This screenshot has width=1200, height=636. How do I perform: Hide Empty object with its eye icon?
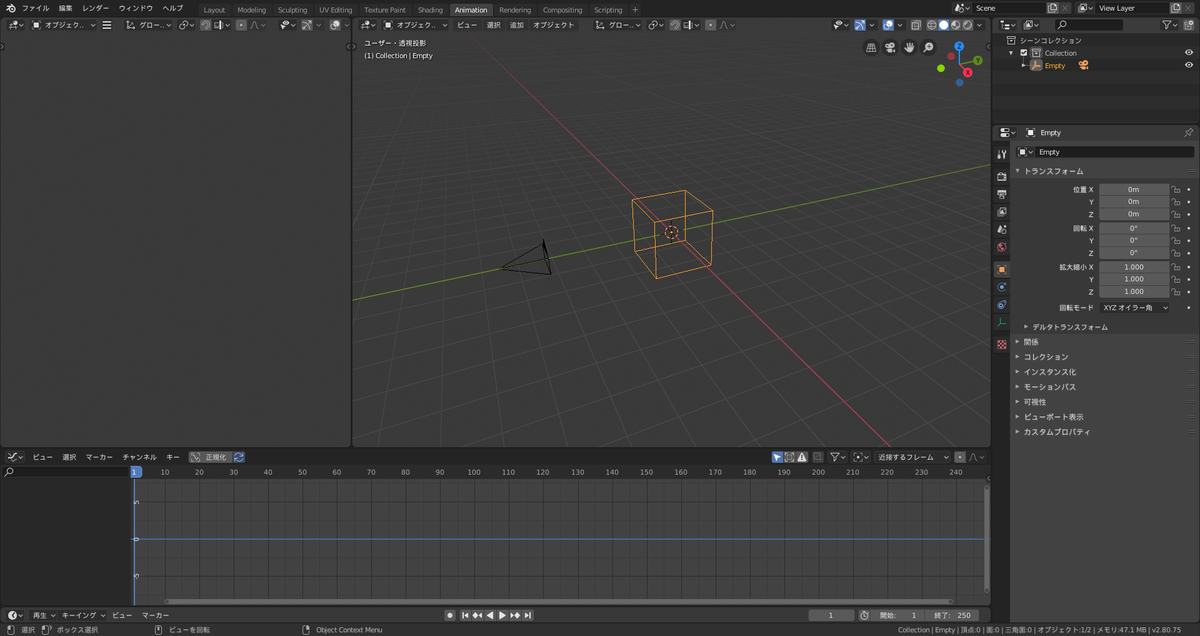pos(1189,65)
